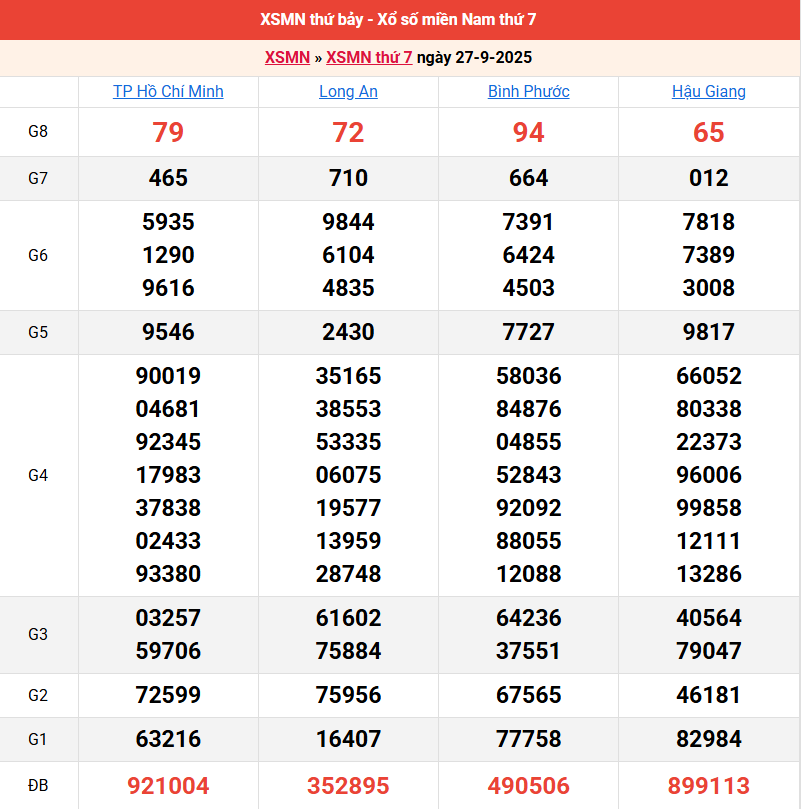Click the ĐB row label

38,786
